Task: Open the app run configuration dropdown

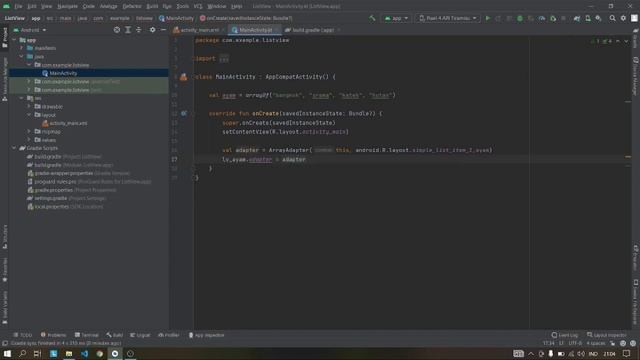Action: tap(396, 18)
